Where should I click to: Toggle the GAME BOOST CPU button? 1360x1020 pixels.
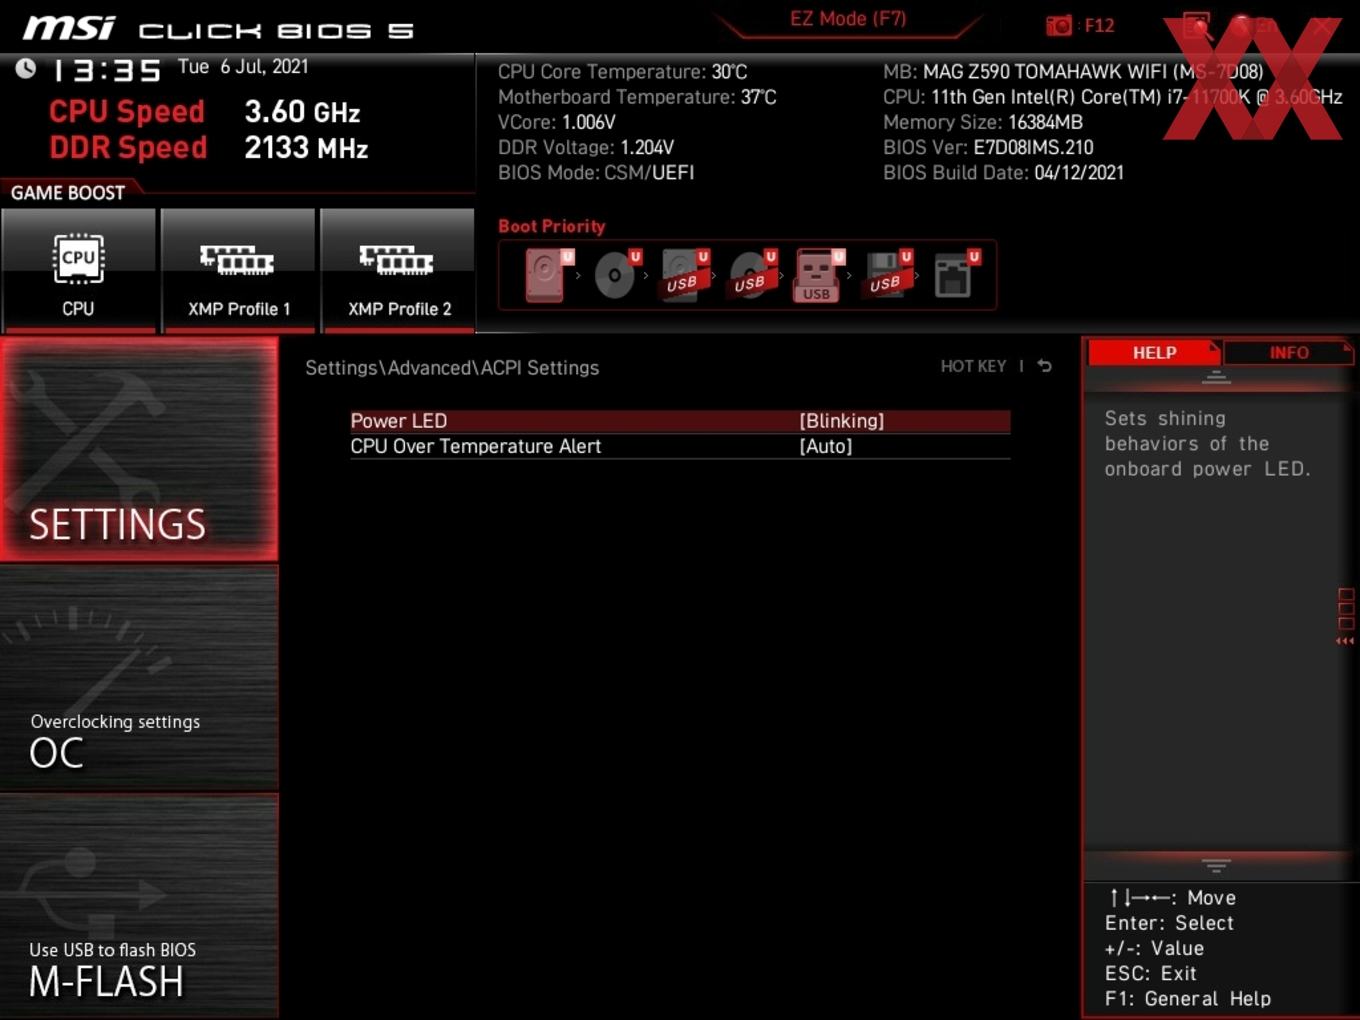(78, 270)
